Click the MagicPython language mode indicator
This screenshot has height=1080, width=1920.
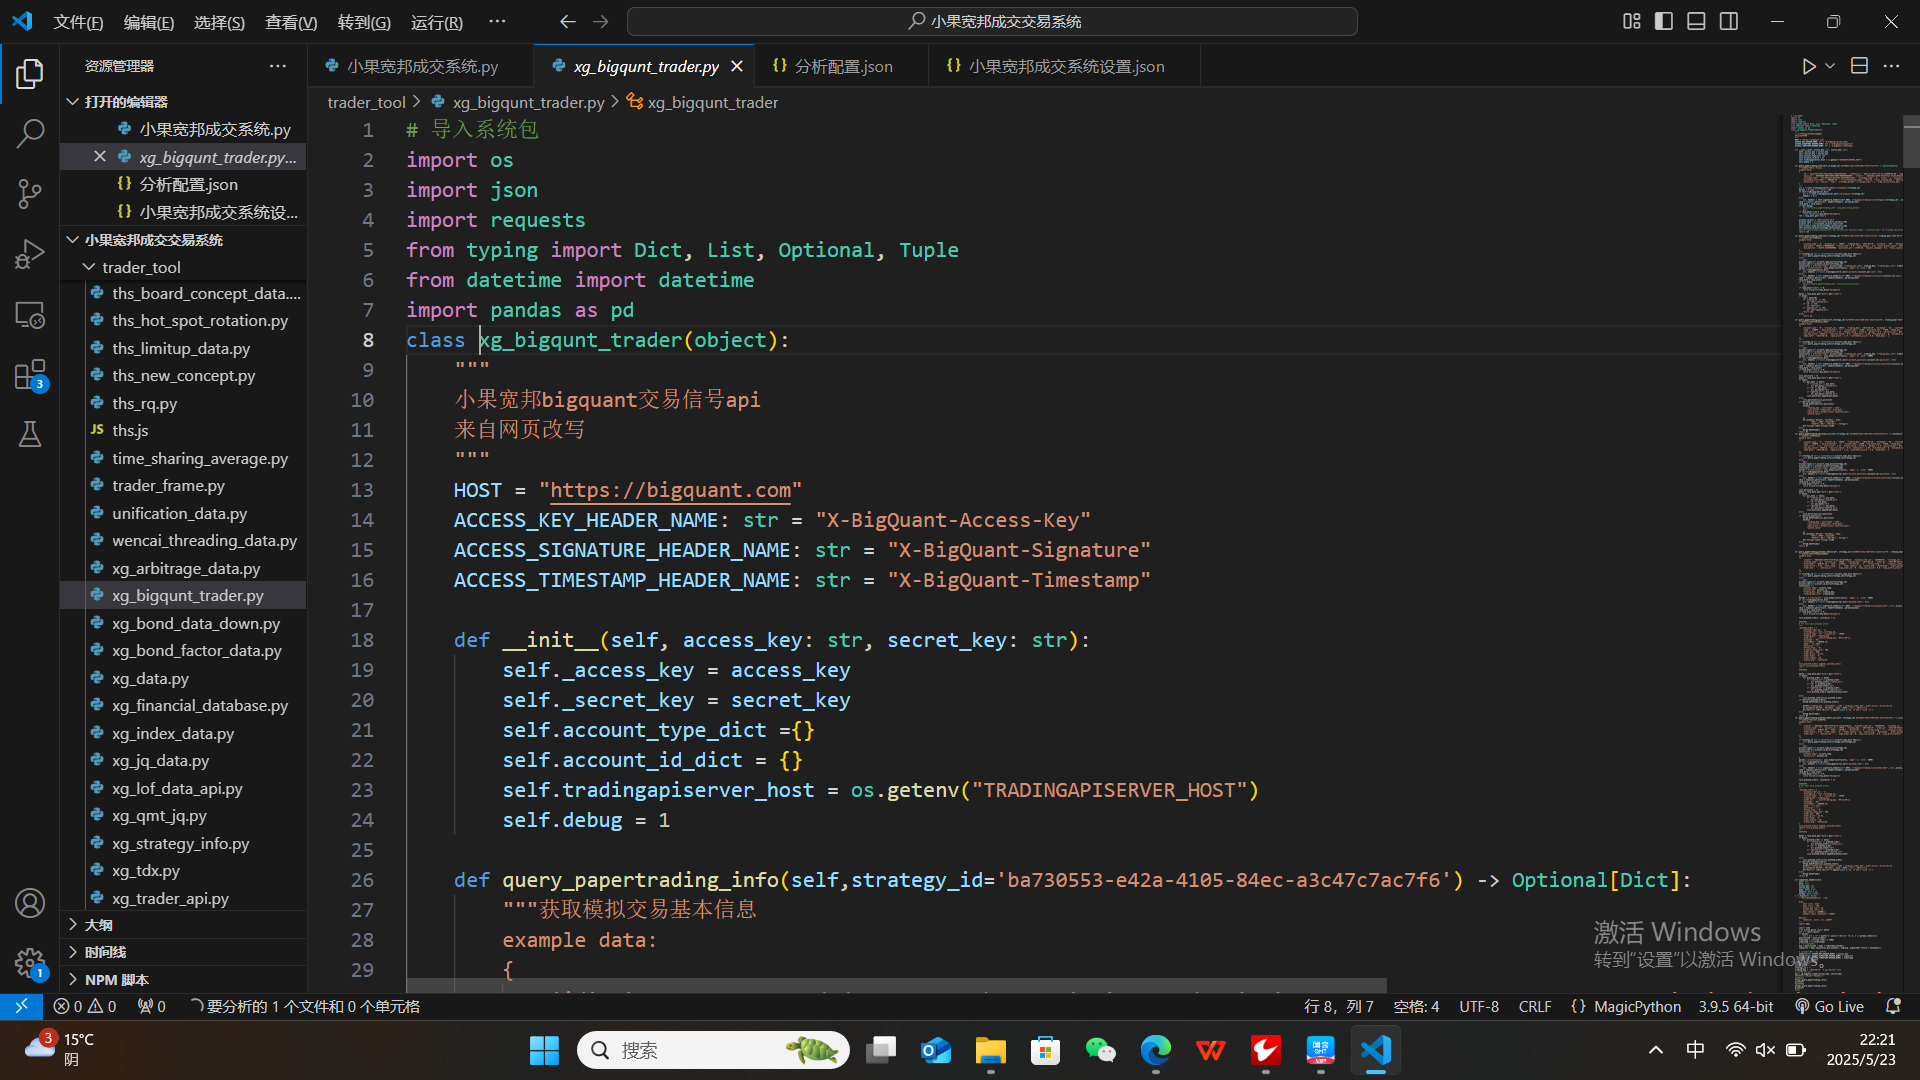(x=1636, y=1006)
